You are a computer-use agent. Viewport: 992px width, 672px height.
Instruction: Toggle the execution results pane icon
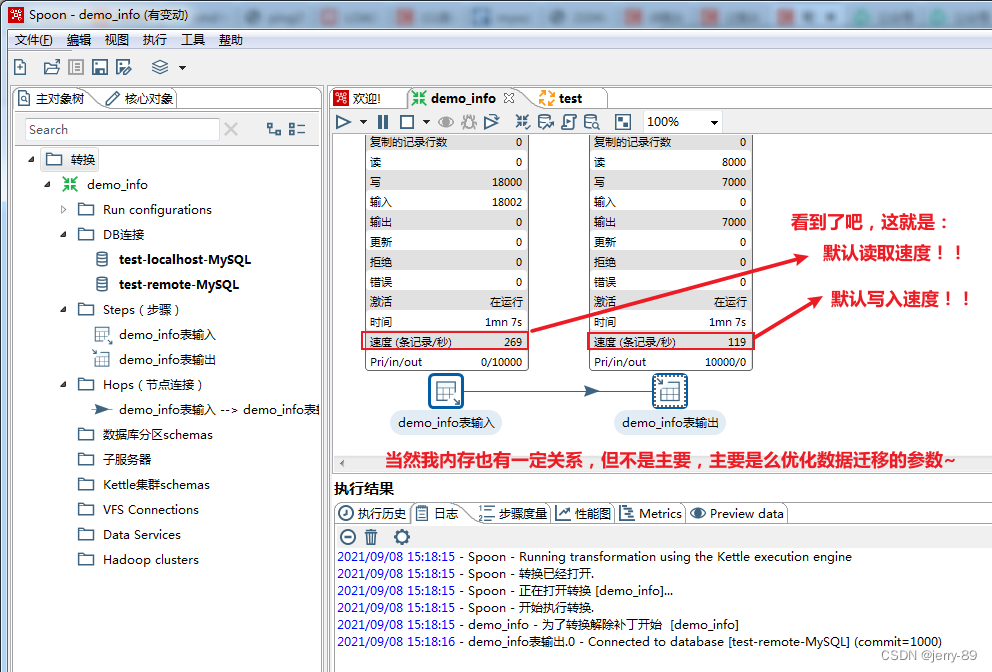623,121
